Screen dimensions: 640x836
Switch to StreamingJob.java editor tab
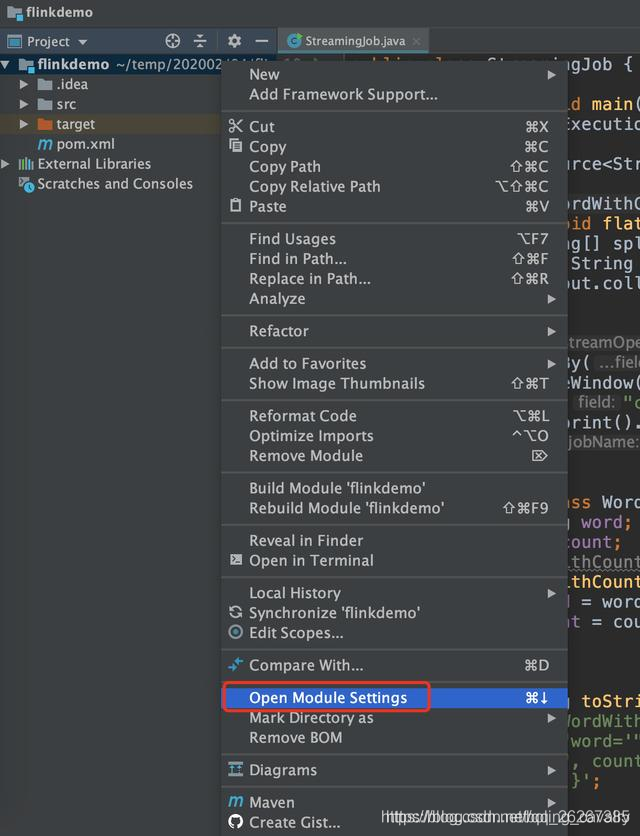[x=355, y=41]
